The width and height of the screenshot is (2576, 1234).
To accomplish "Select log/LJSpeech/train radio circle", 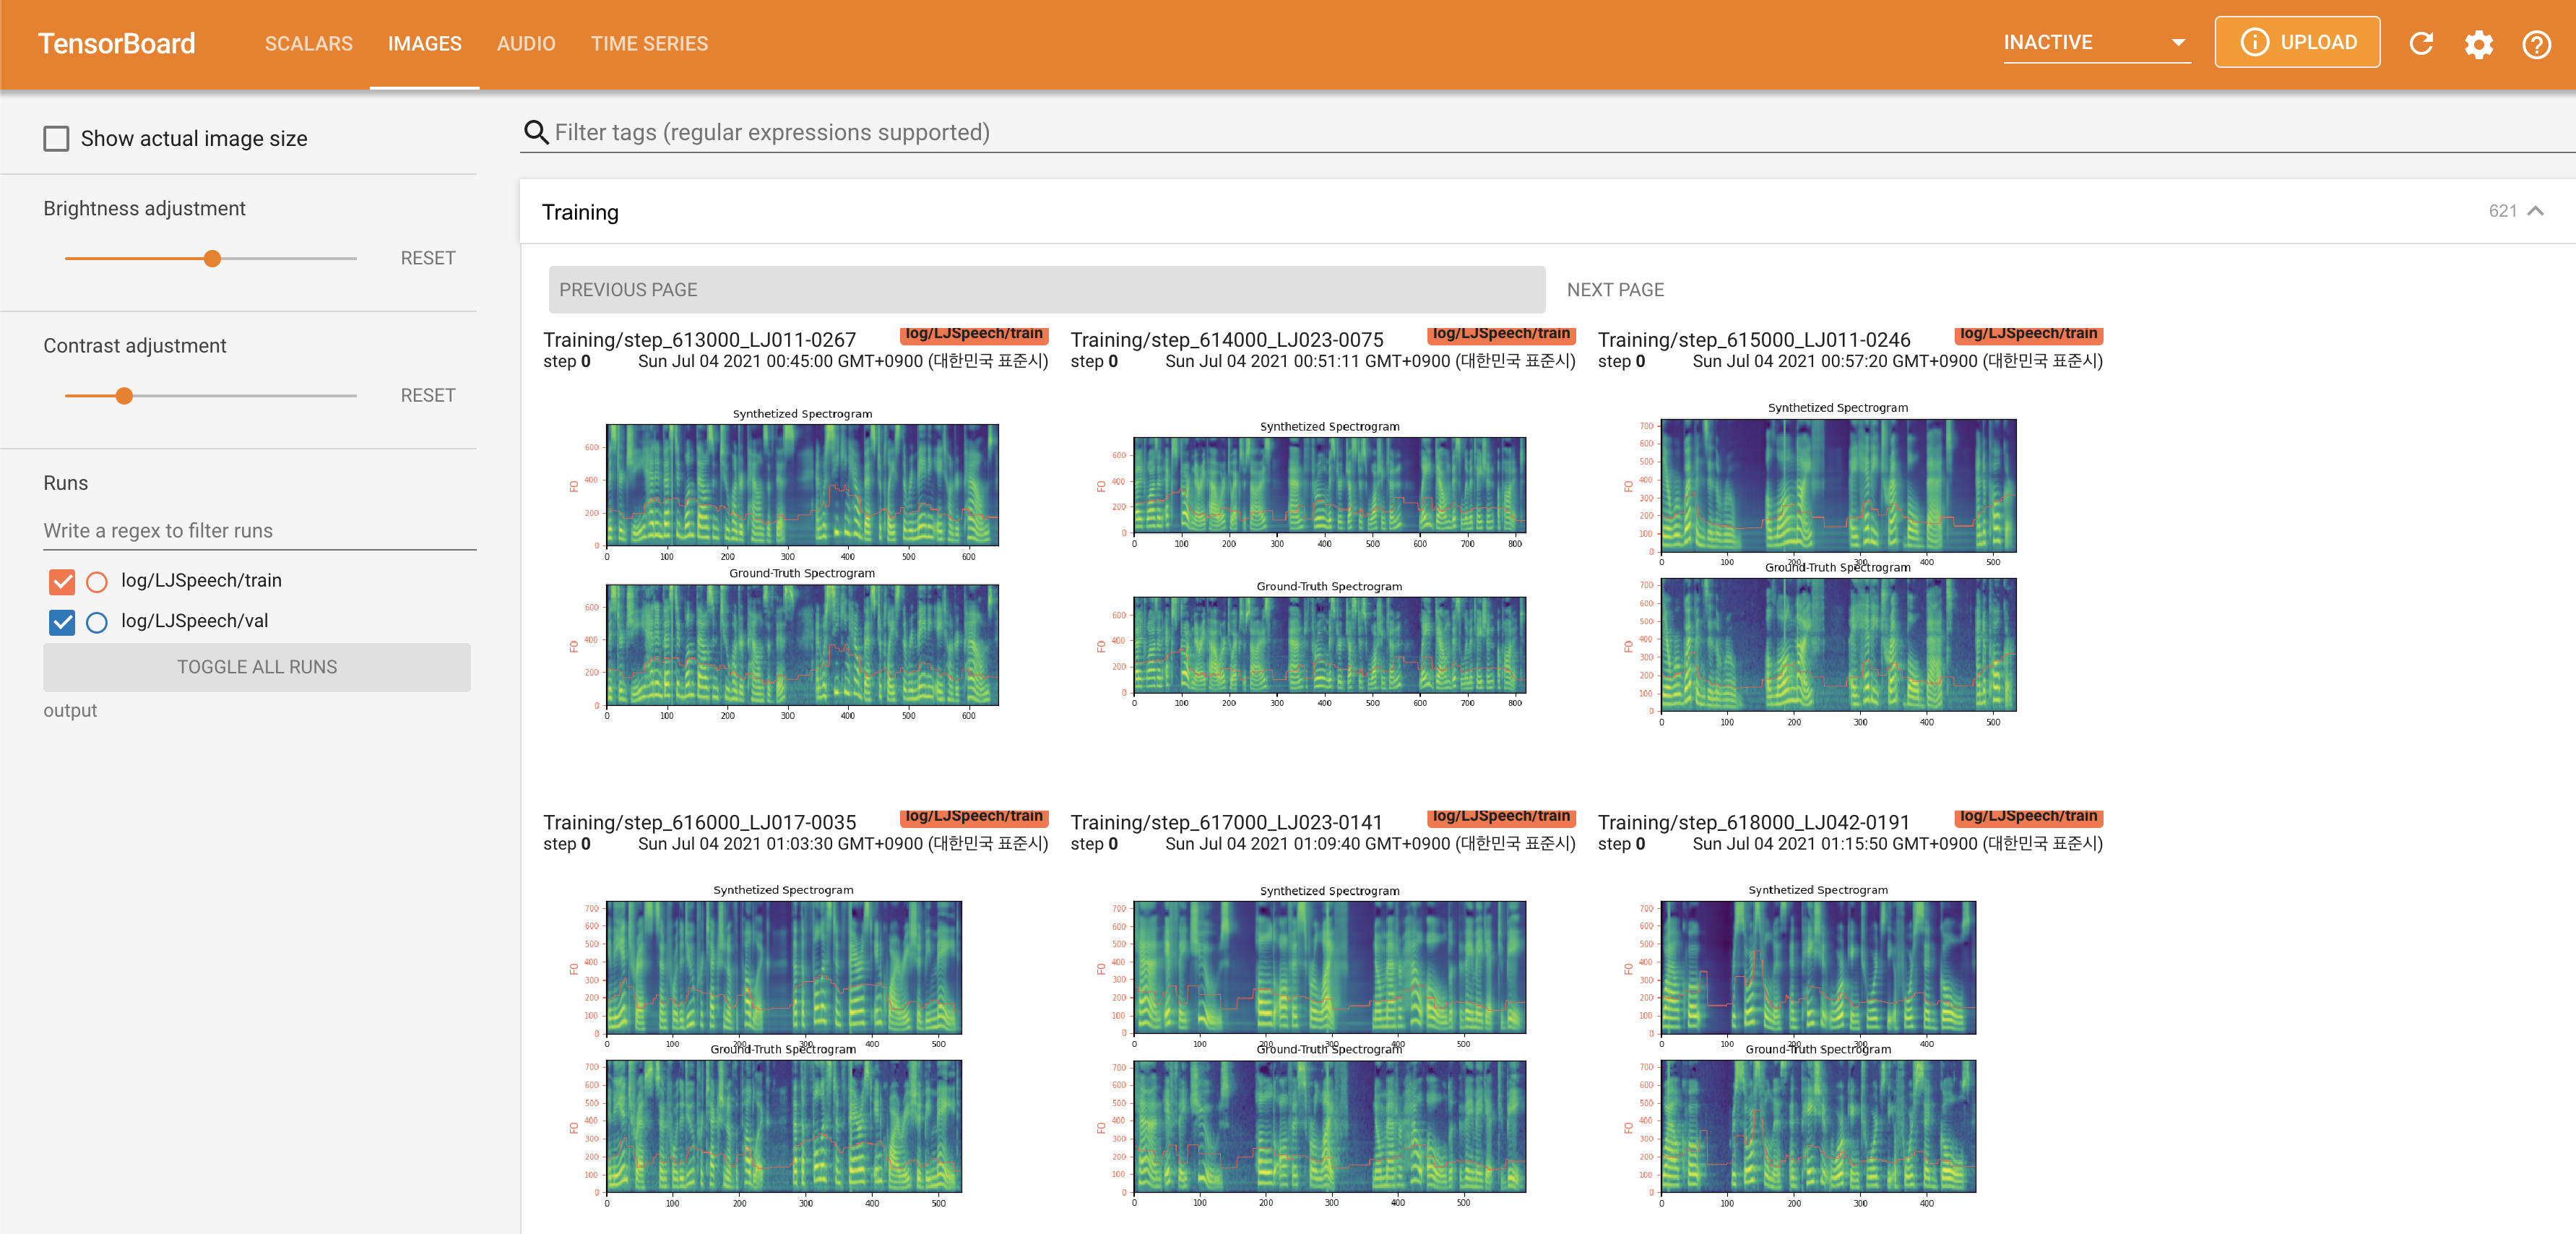I will point(97,581).
